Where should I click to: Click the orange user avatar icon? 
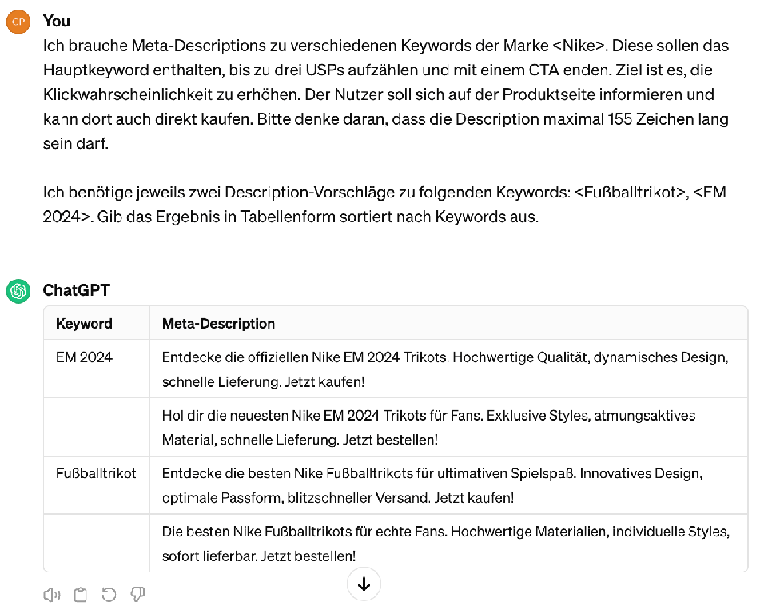(18, 21)
